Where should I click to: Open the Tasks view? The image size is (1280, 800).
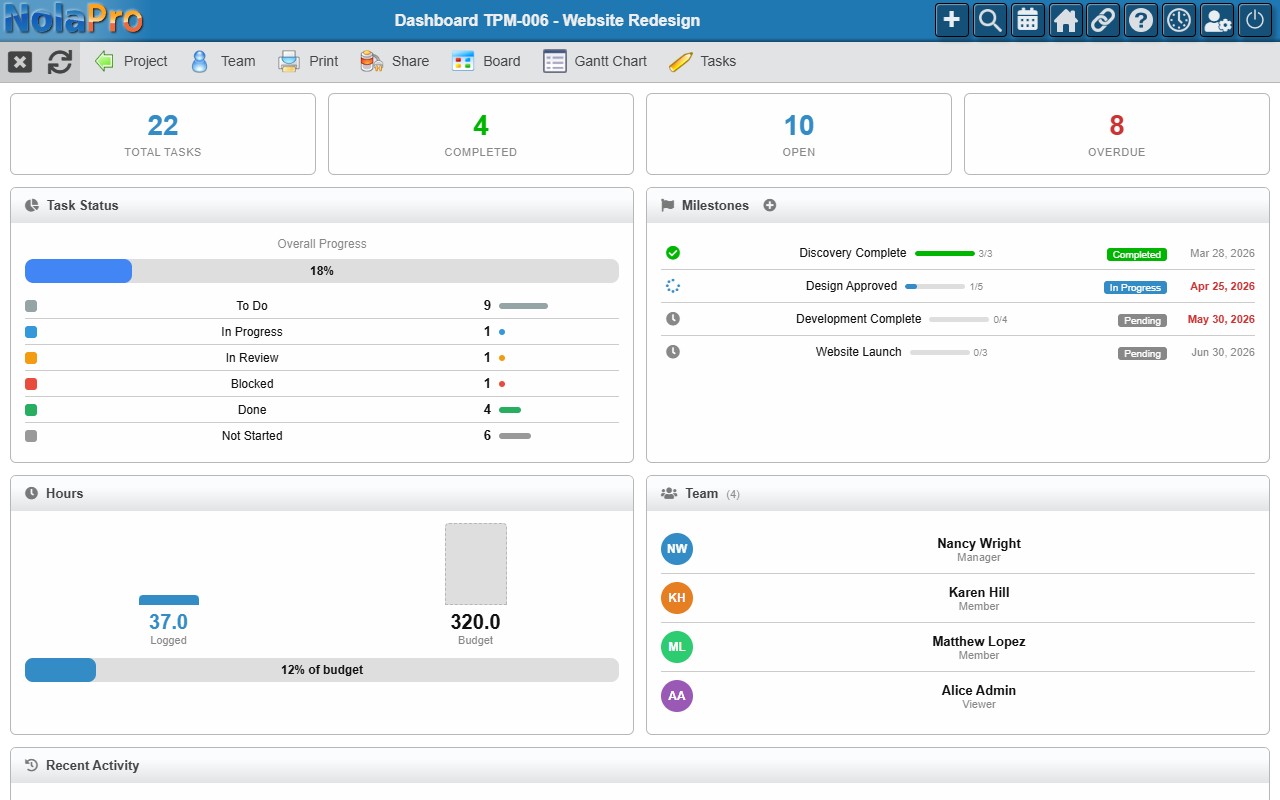pyautogui.click(x=702, y=61)
